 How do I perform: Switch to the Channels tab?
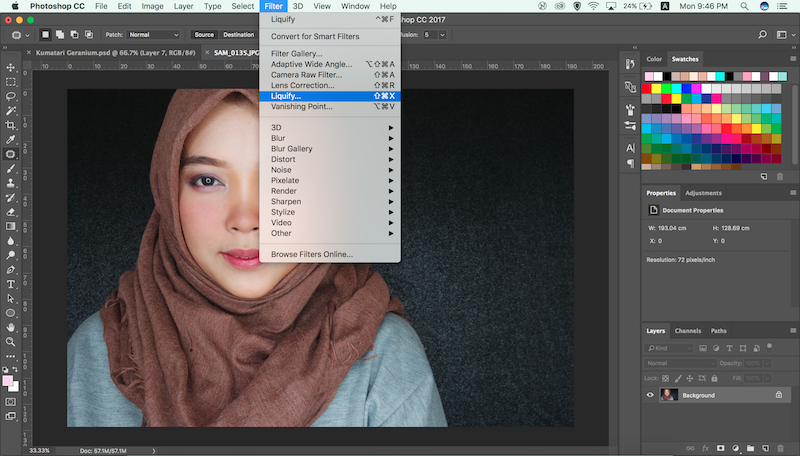coord(688,331)
